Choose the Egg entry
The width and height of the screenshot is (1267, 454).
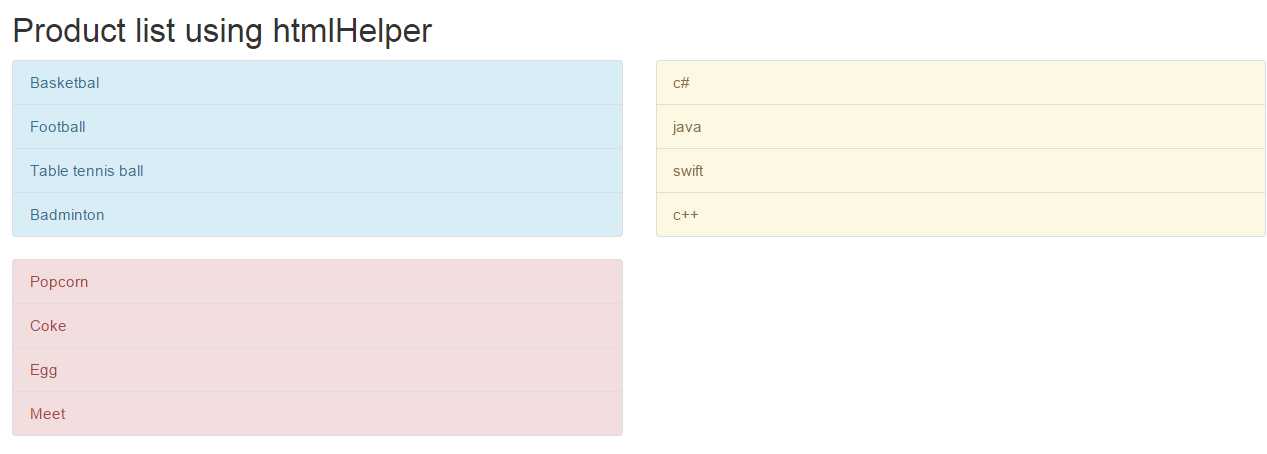point(44,370)
